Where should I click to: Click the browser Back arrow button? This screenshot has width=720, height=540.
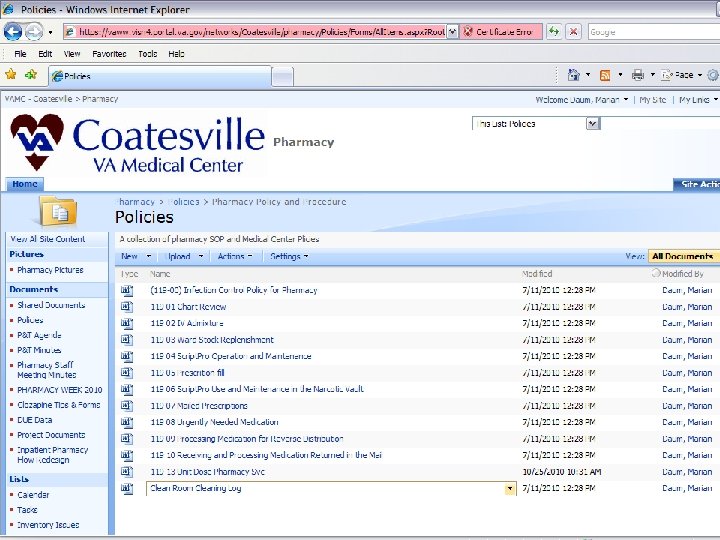coord(12,32)
